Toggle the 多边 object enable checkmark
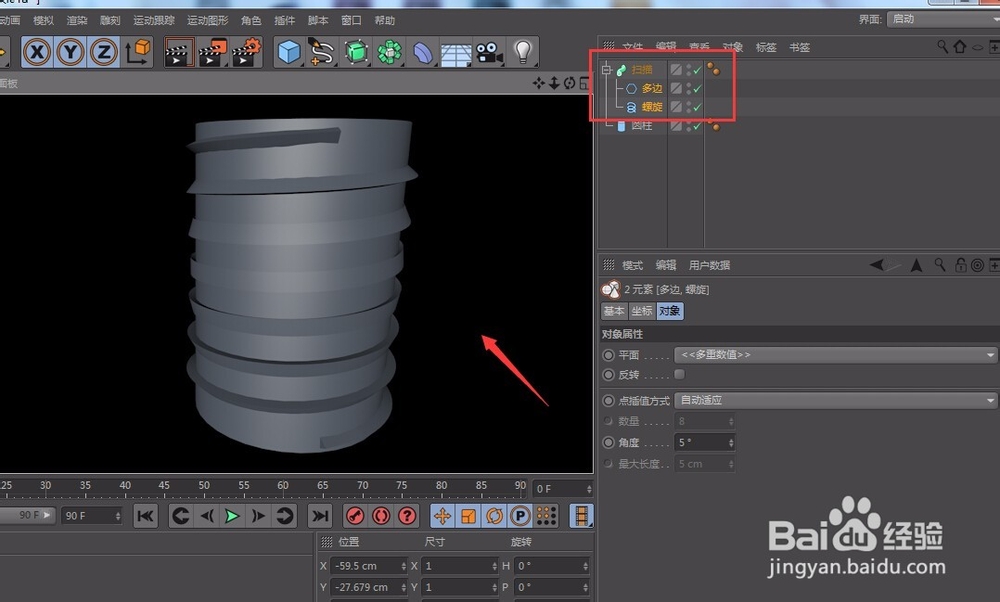1000x602 pixels. [698, 89]
